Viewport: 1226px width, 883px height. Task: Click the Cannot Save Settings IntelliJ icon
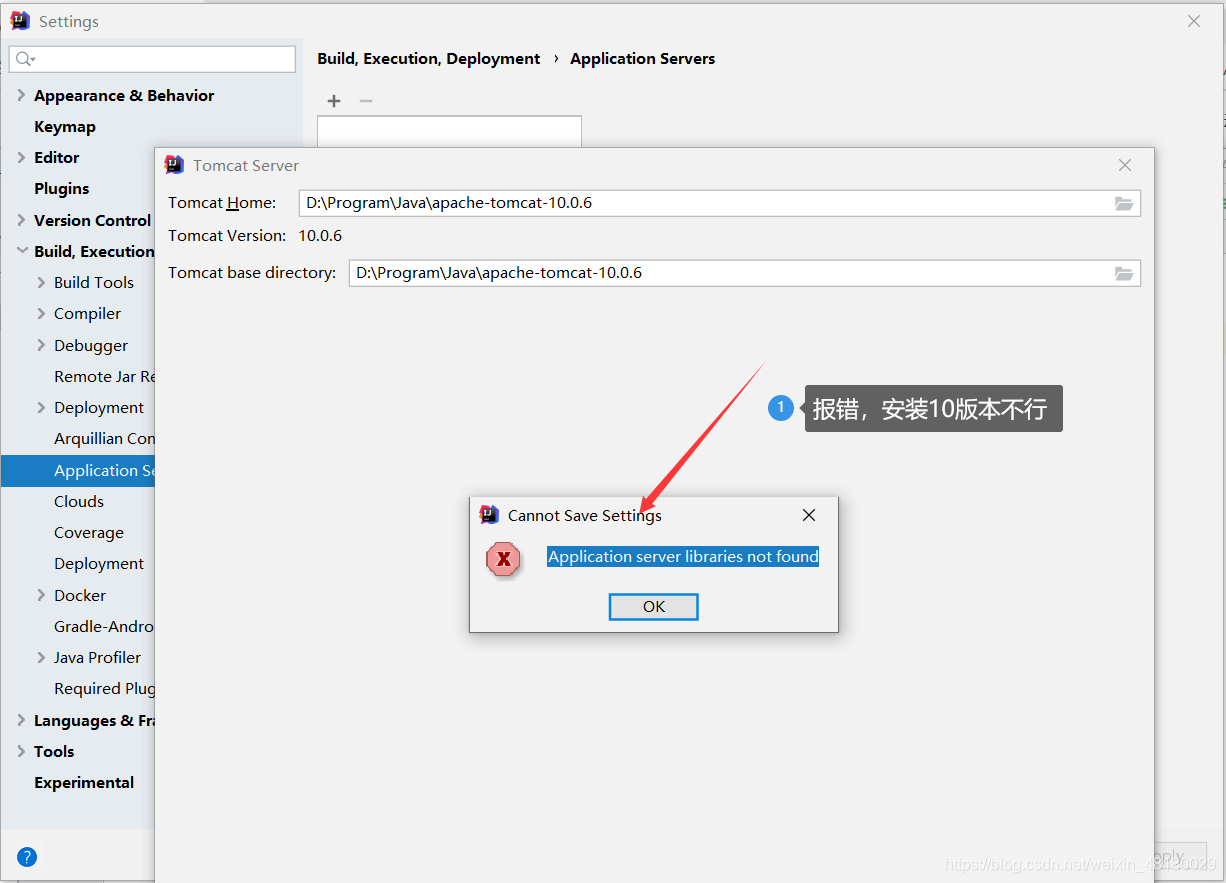coord(489,515)
